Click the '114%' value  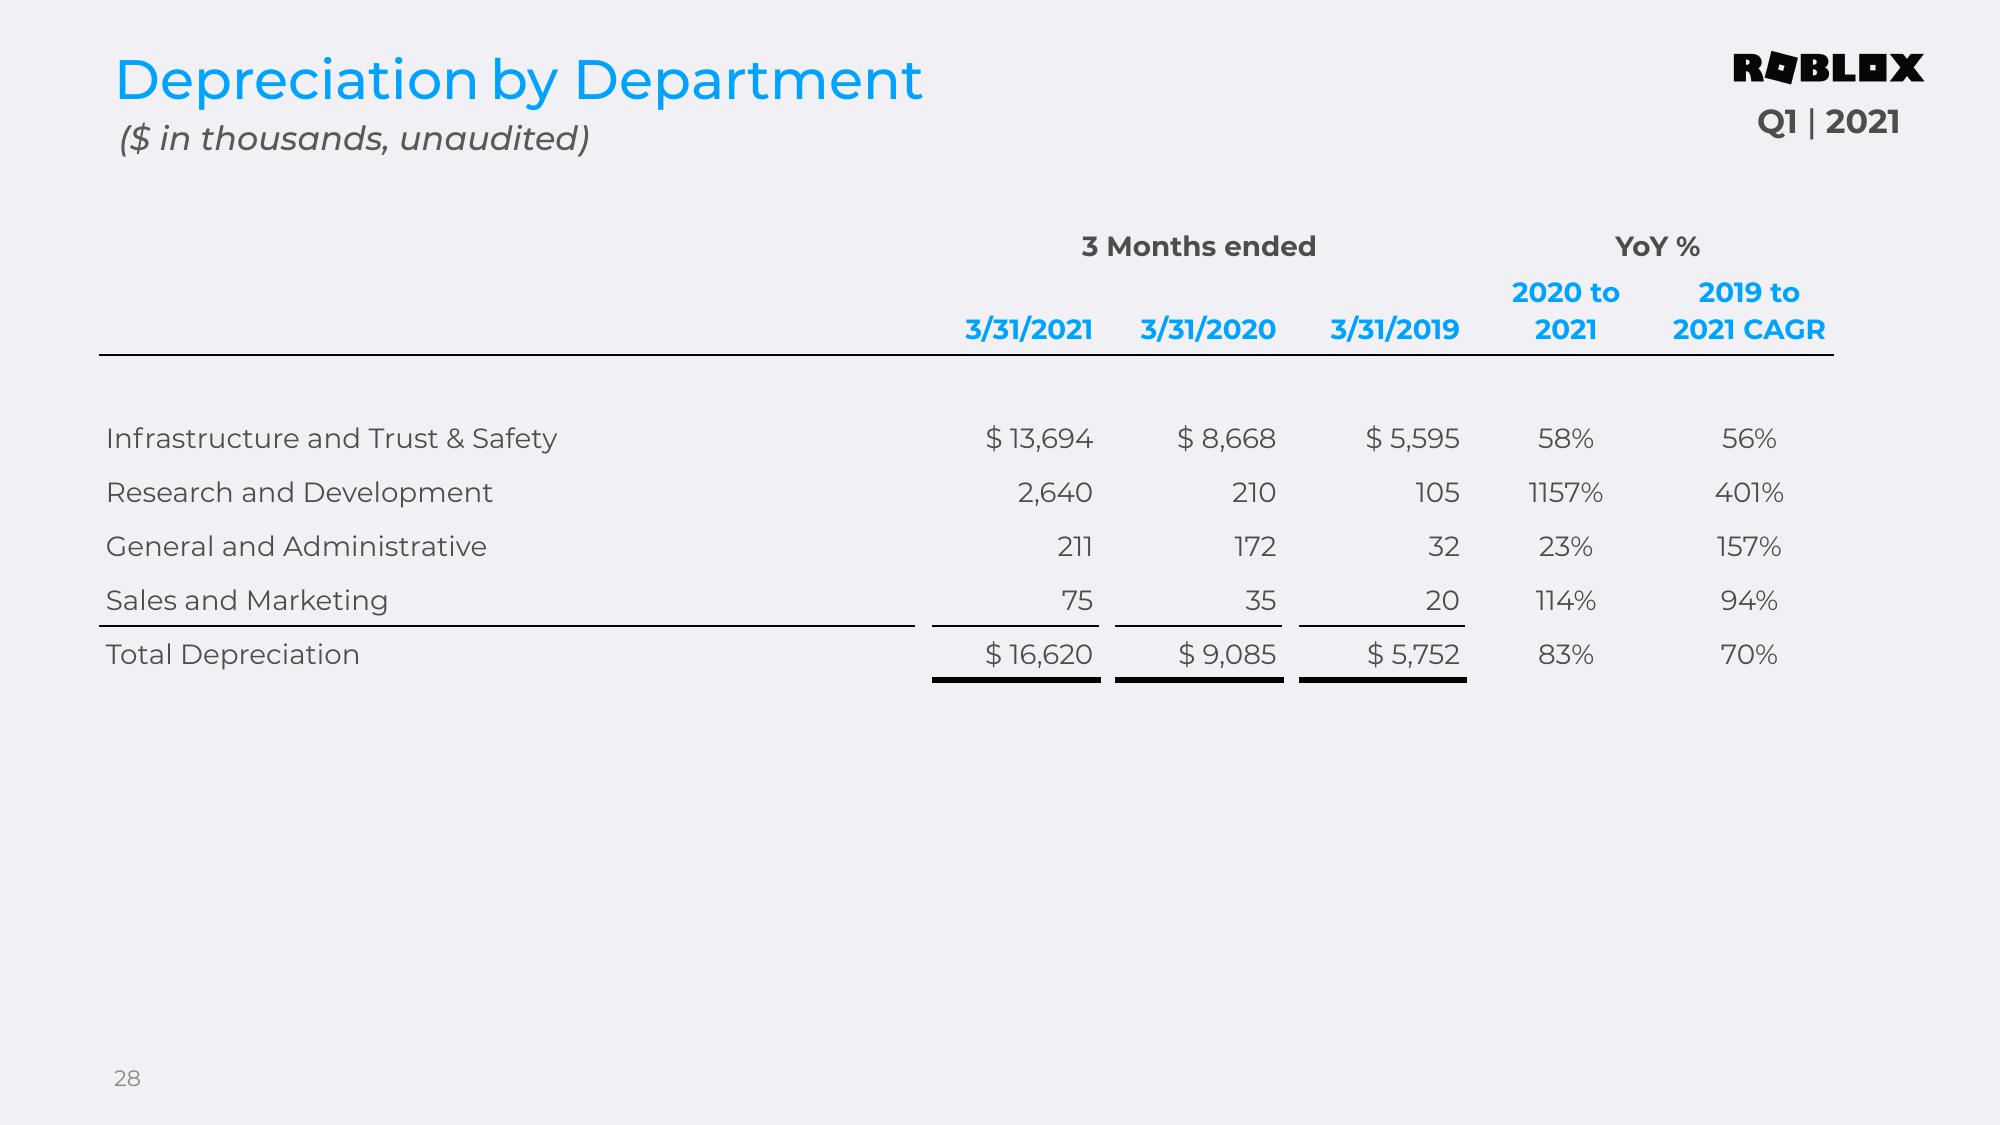coord(1566,600)
